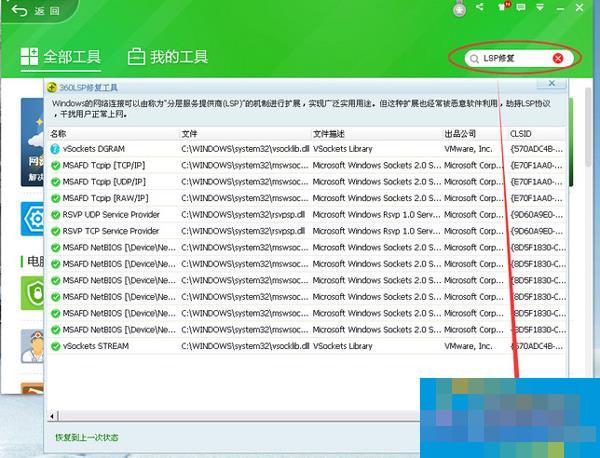This screenshot has width=600, height=458.
Task: Sort by the 出品公司 column header
Action: 460,134
